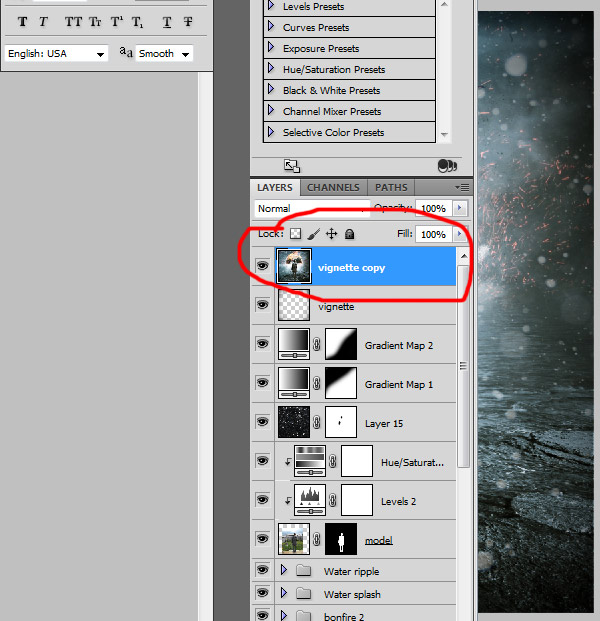Click link icon on Levels 2 layer
The image size is (600, 621).
pyautogui.click(x=333, y=500)
